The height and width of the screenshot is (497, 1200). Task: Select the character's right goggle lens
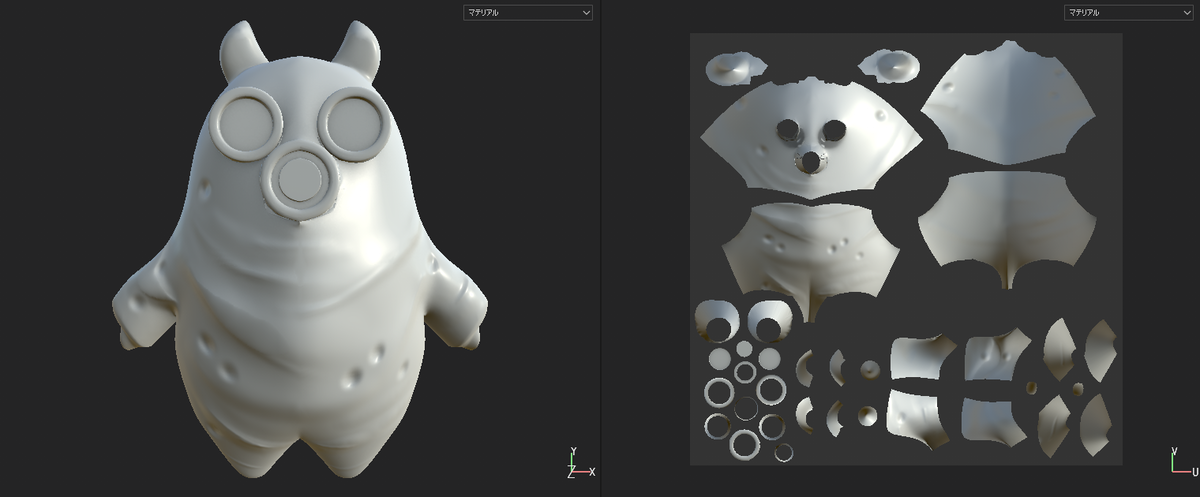tap(355, 122)
